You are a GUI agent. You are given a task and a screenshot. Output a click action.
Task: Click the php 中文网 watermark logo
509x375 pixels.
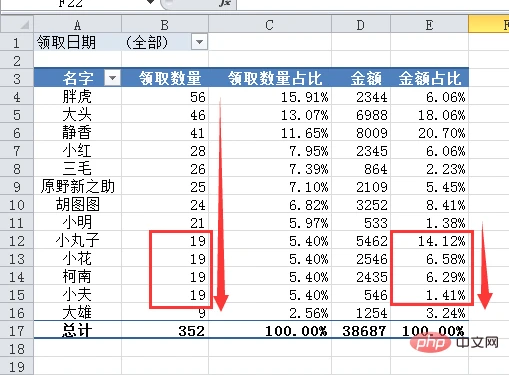455,343
